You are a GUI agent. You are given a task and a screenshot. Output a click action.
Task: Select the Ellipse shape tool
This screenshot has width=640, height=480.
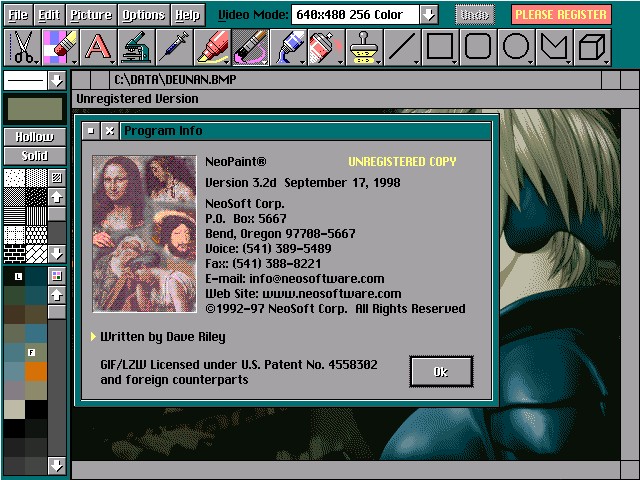pos(516,47)
